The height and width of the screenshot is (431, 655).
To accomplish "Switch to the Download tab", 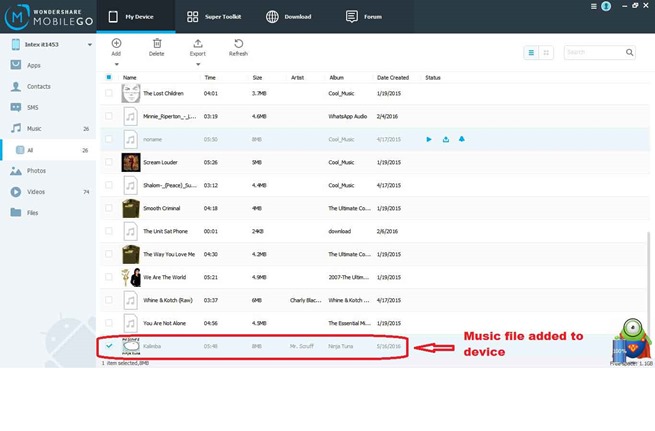I will point(289,17).
